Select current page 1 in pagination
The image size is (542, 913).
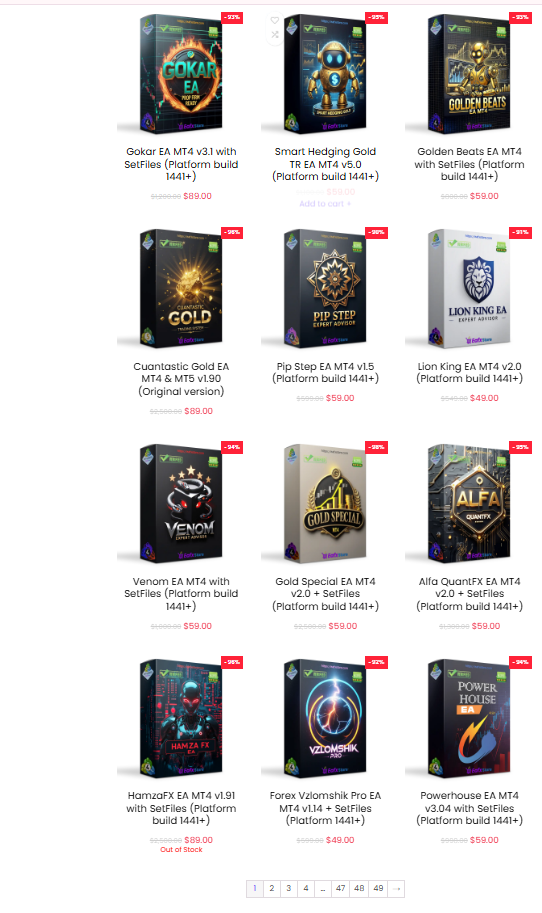point(254,889)
